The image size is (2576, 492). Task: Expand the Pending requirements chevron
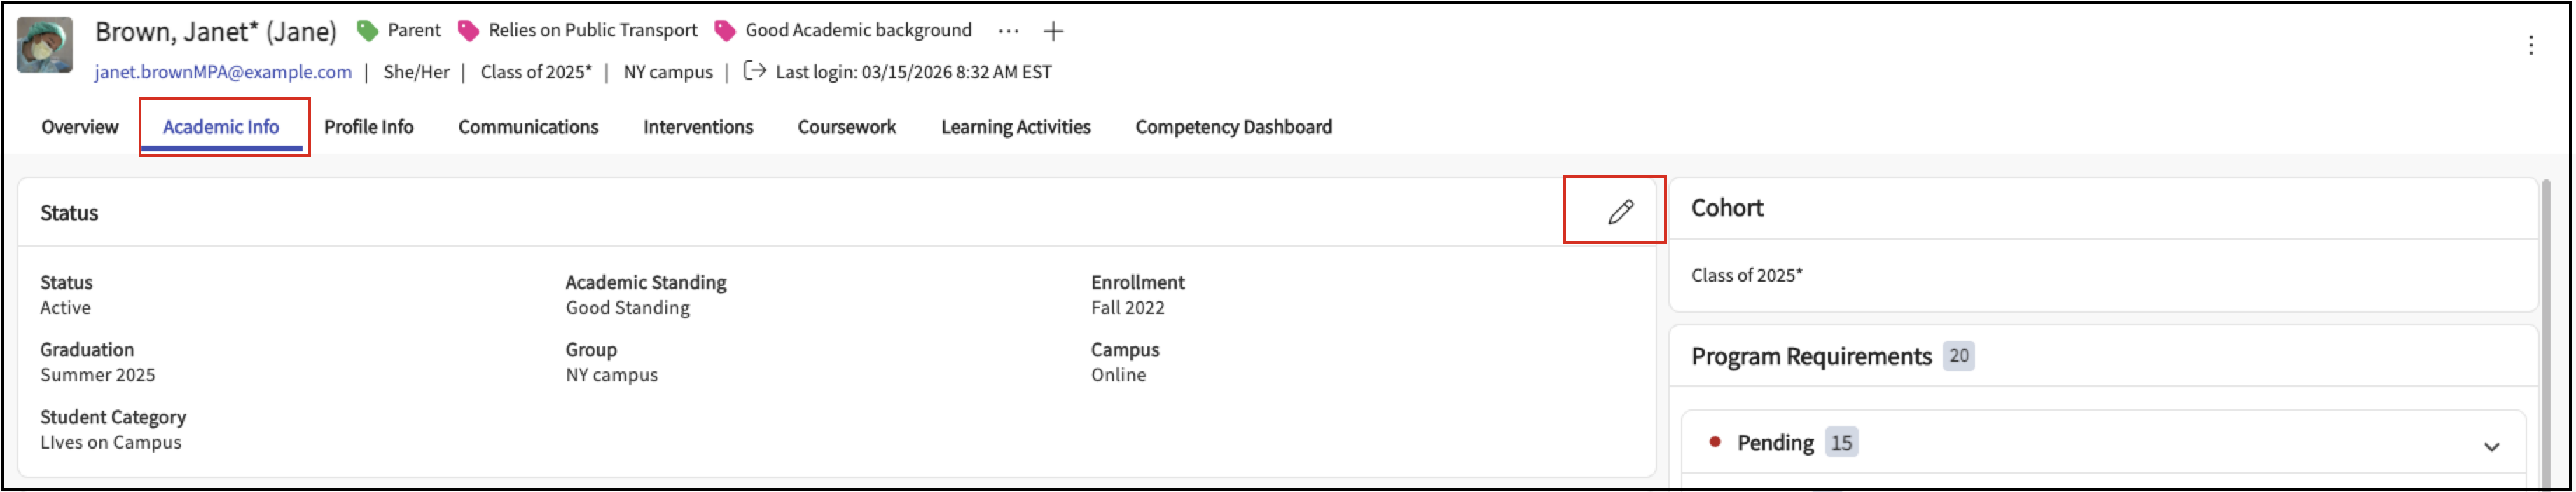click(x=2491, y=446)
